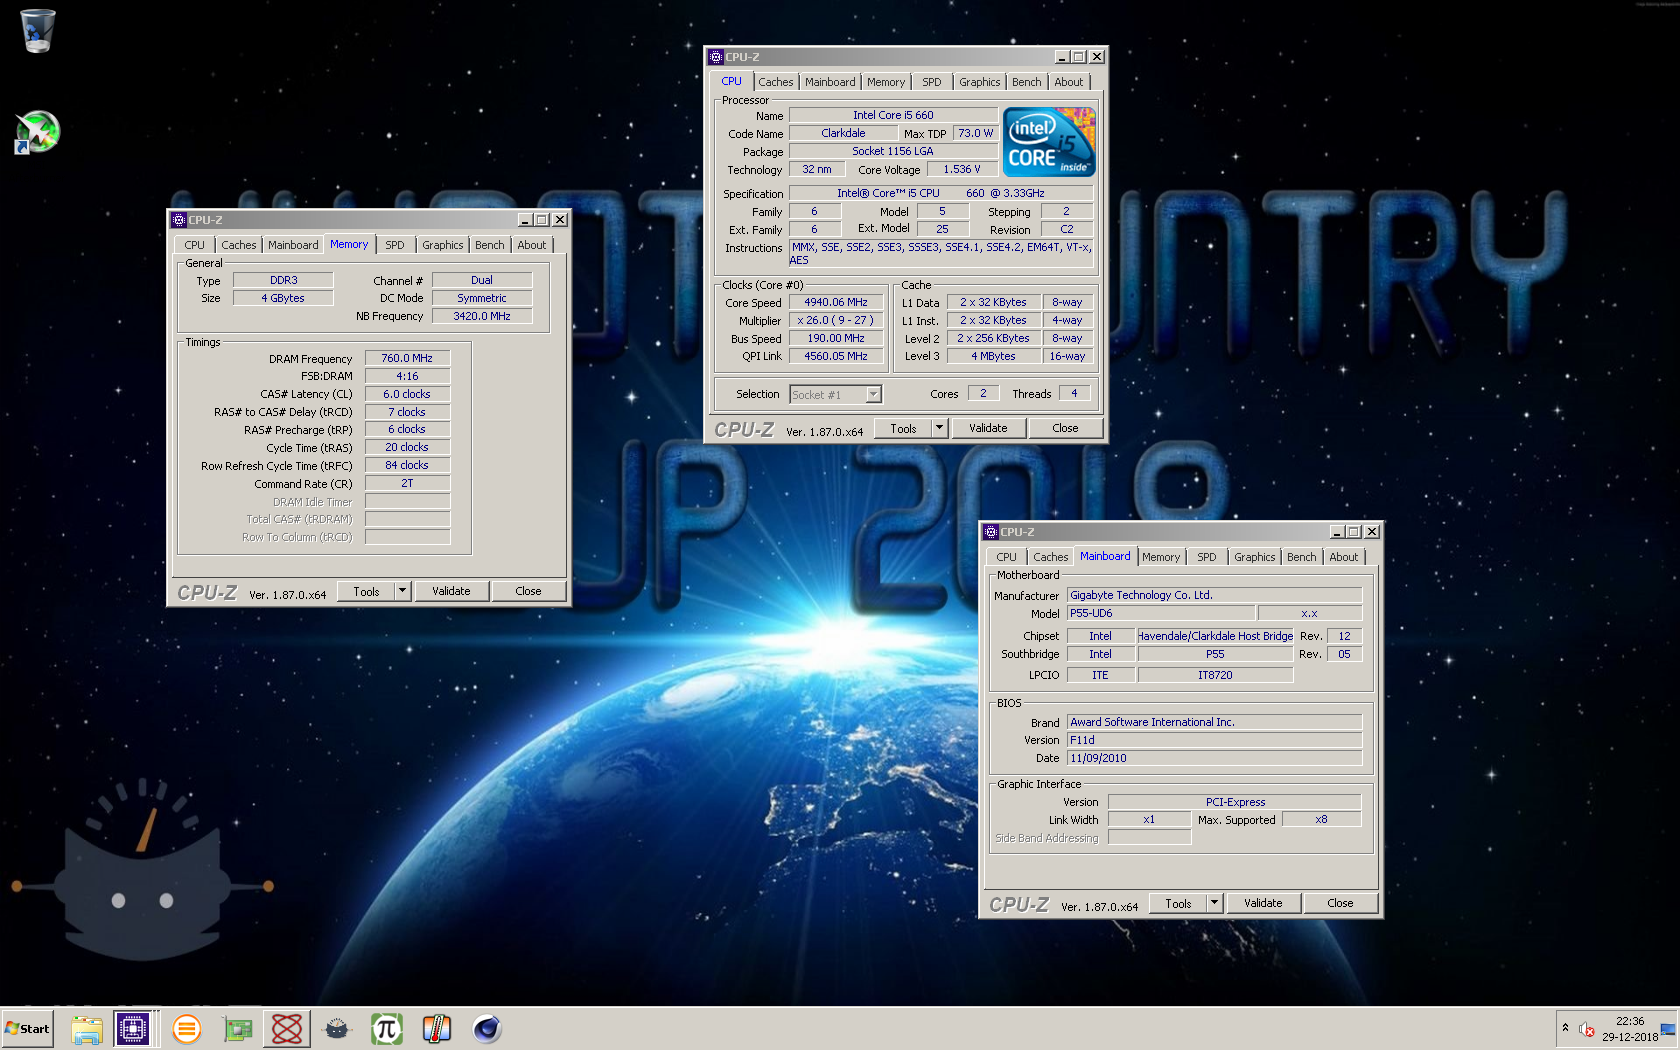
Task: Click motherboard model P55-UD6 field
Action: click(1160, 613)
